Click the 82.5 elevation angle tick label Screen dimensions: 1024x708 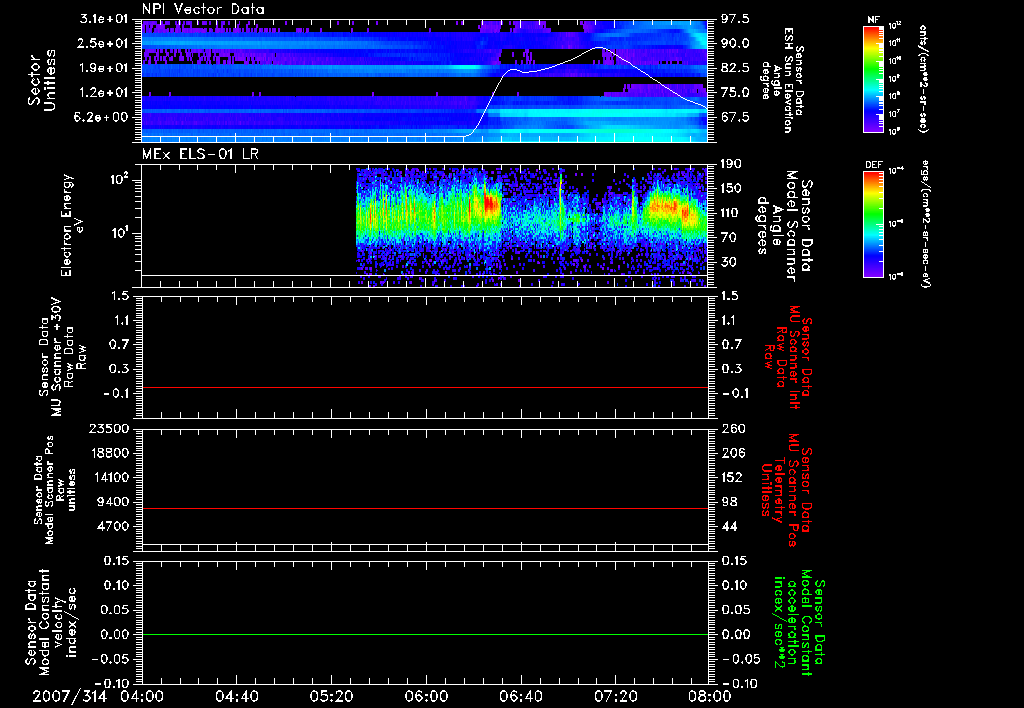point(735,68)
